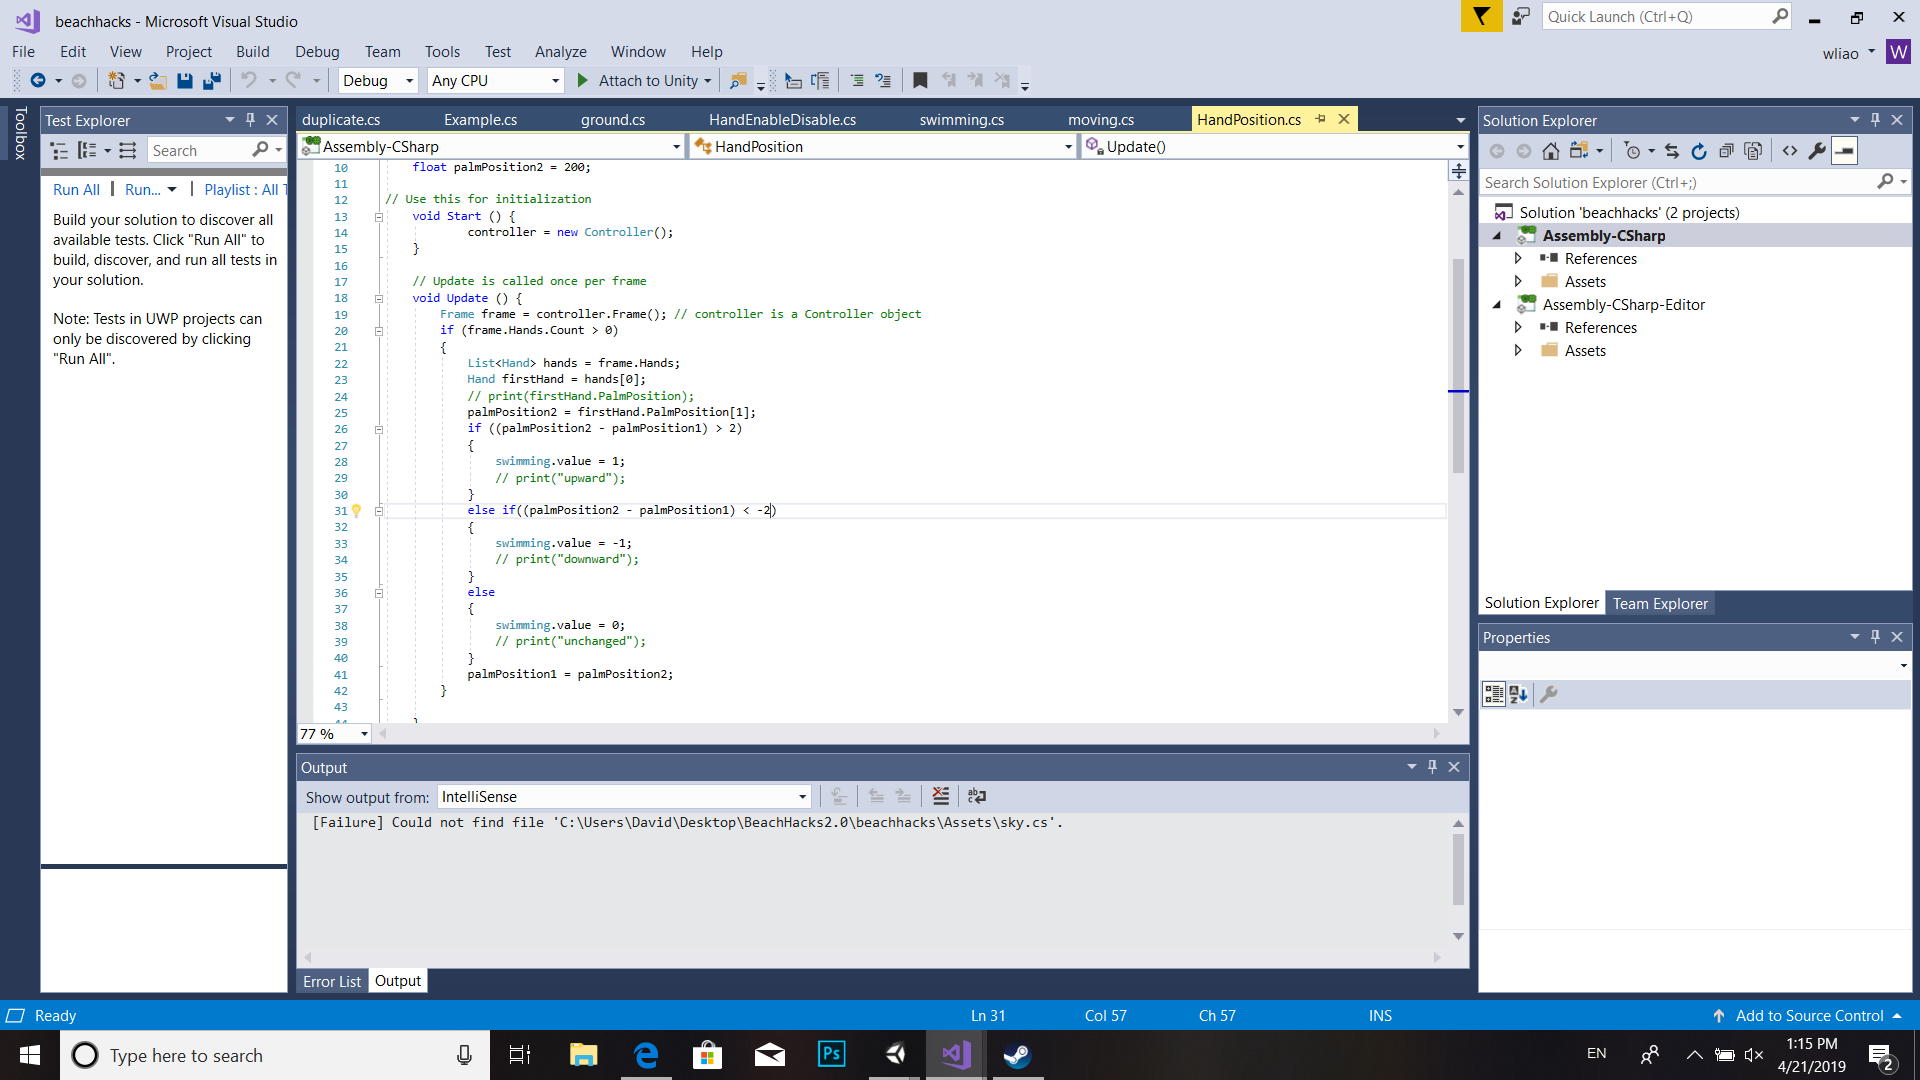Open the Properties wrench icon in Solution Explorer
Viewport: 1920px width, 1080px height.
[x=1817, y=151]
